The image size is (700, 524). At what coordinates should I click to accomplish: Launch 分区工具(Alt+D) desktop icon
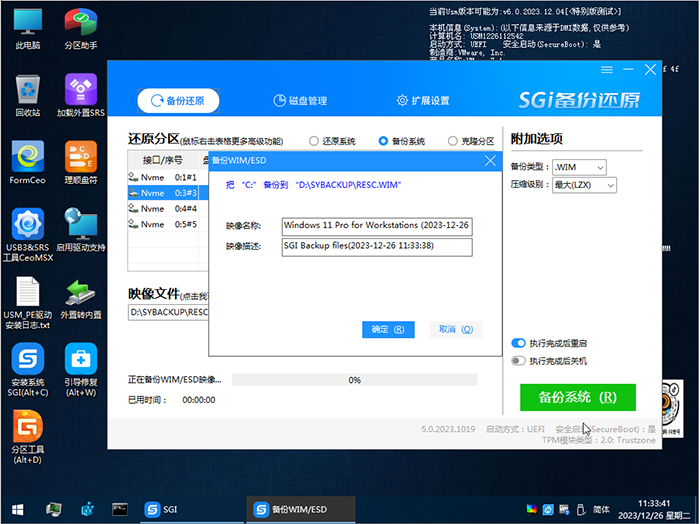click(28, 437)
